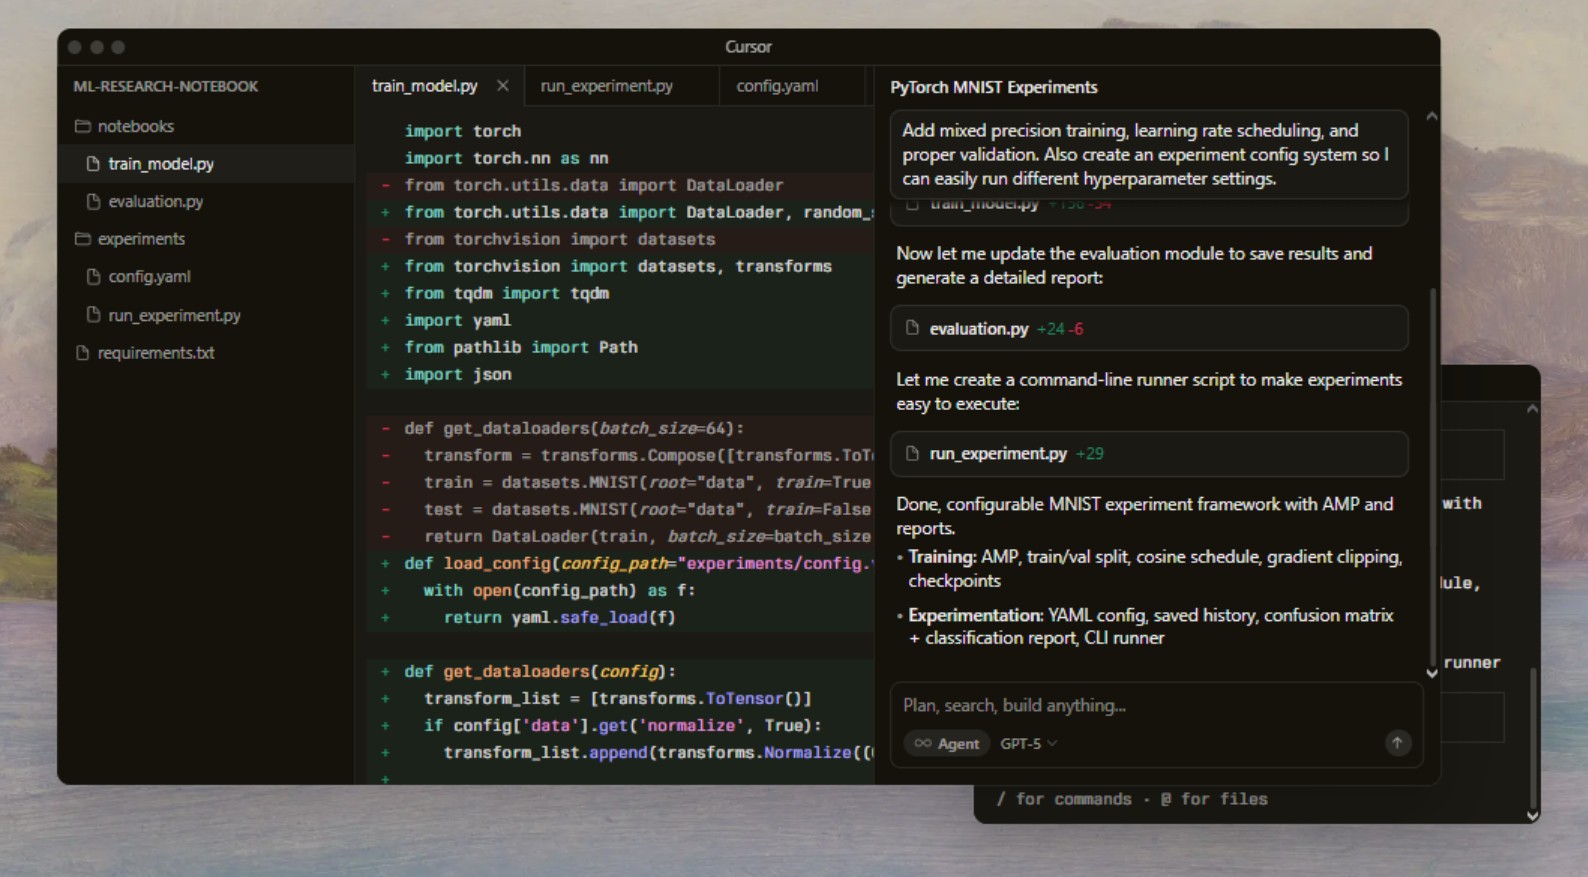Open config.yaml in the file explorer
Viewport: 1588px width, 877px height.
point(149,277)
